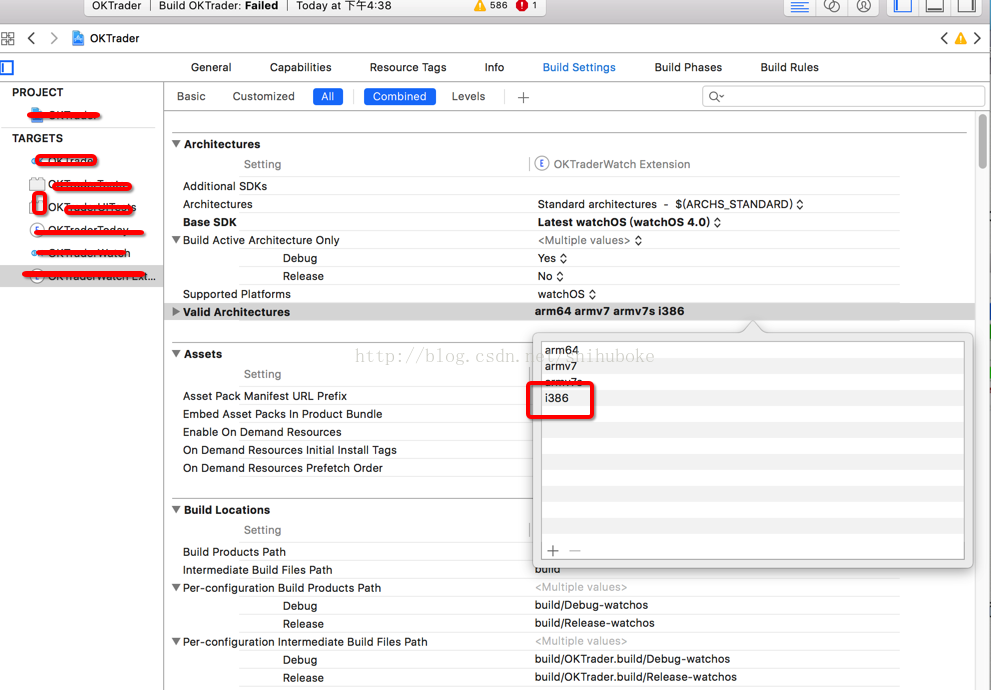
Task: Collapse Build Active Architecture Only row
Action: (176, 240)
